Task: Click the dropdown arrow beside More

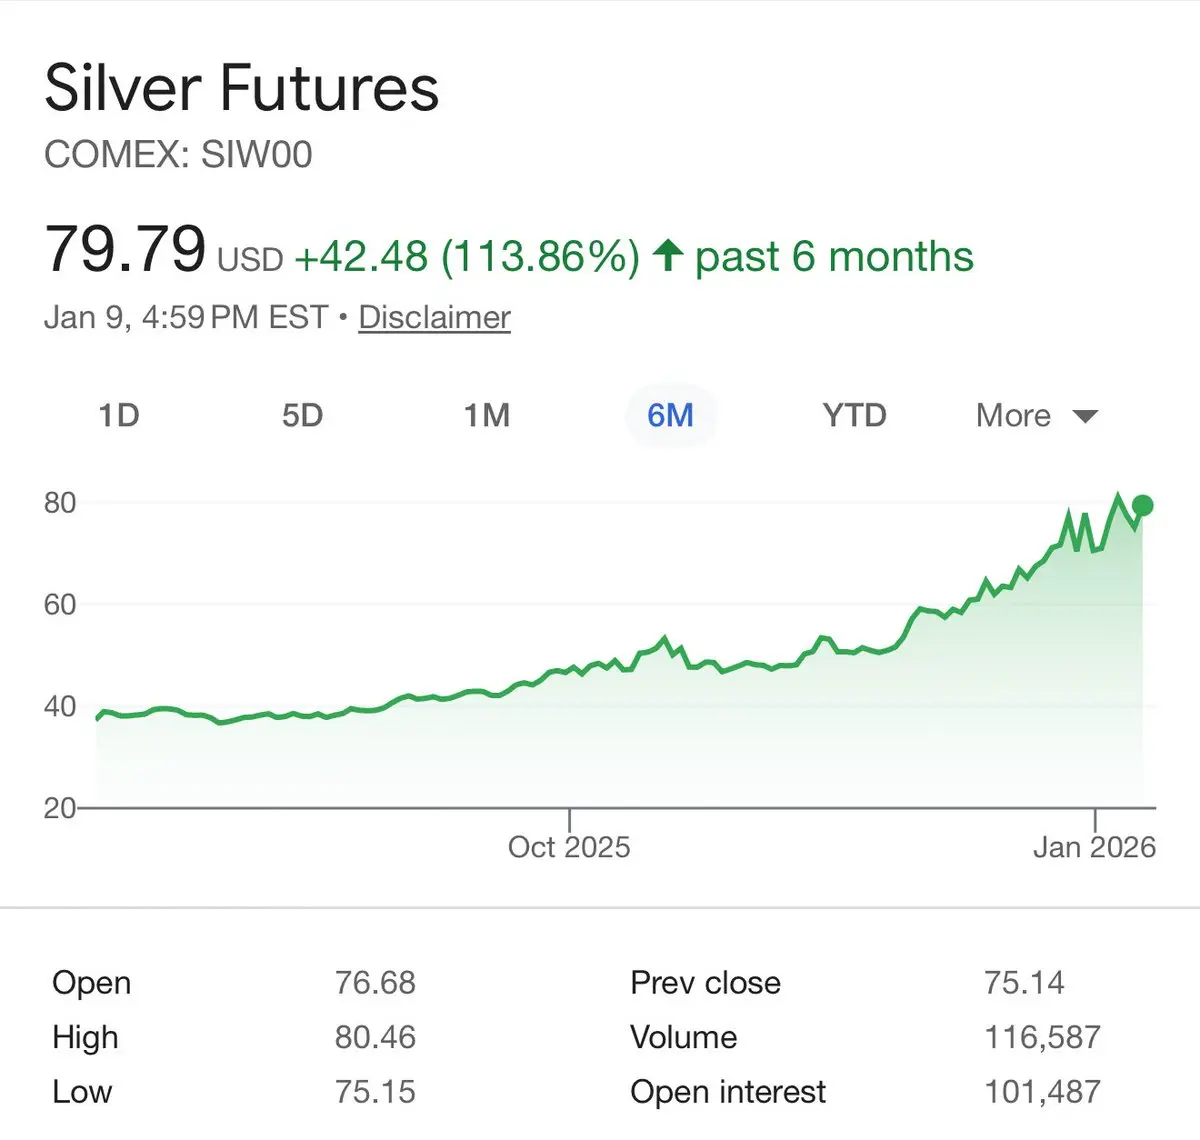Action: click(1085, 416)
